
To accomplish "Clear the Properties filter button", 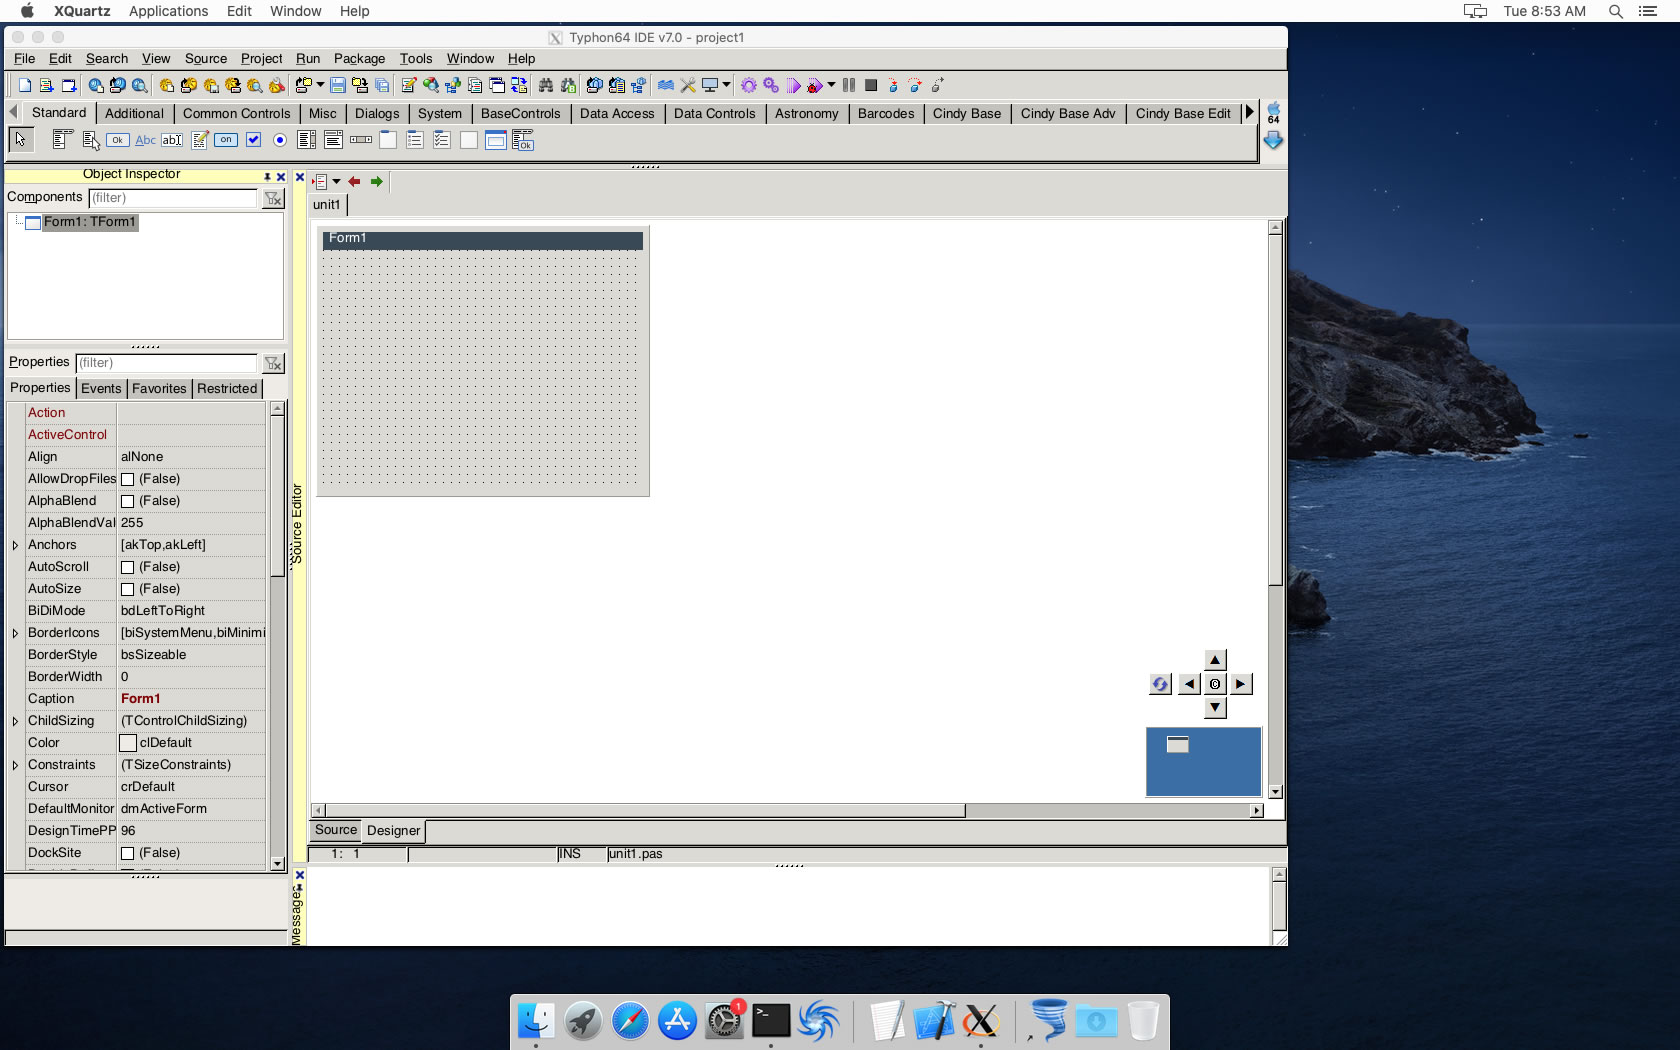I will tap(273, 364).
